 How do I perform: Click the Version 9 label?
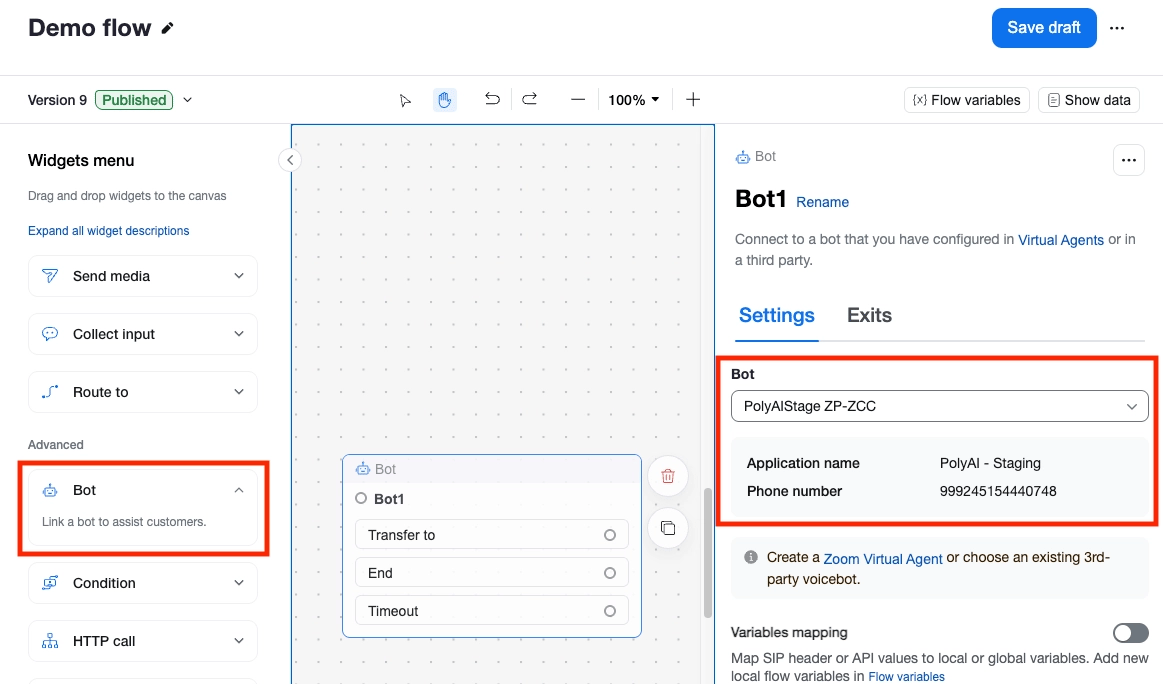57,100
